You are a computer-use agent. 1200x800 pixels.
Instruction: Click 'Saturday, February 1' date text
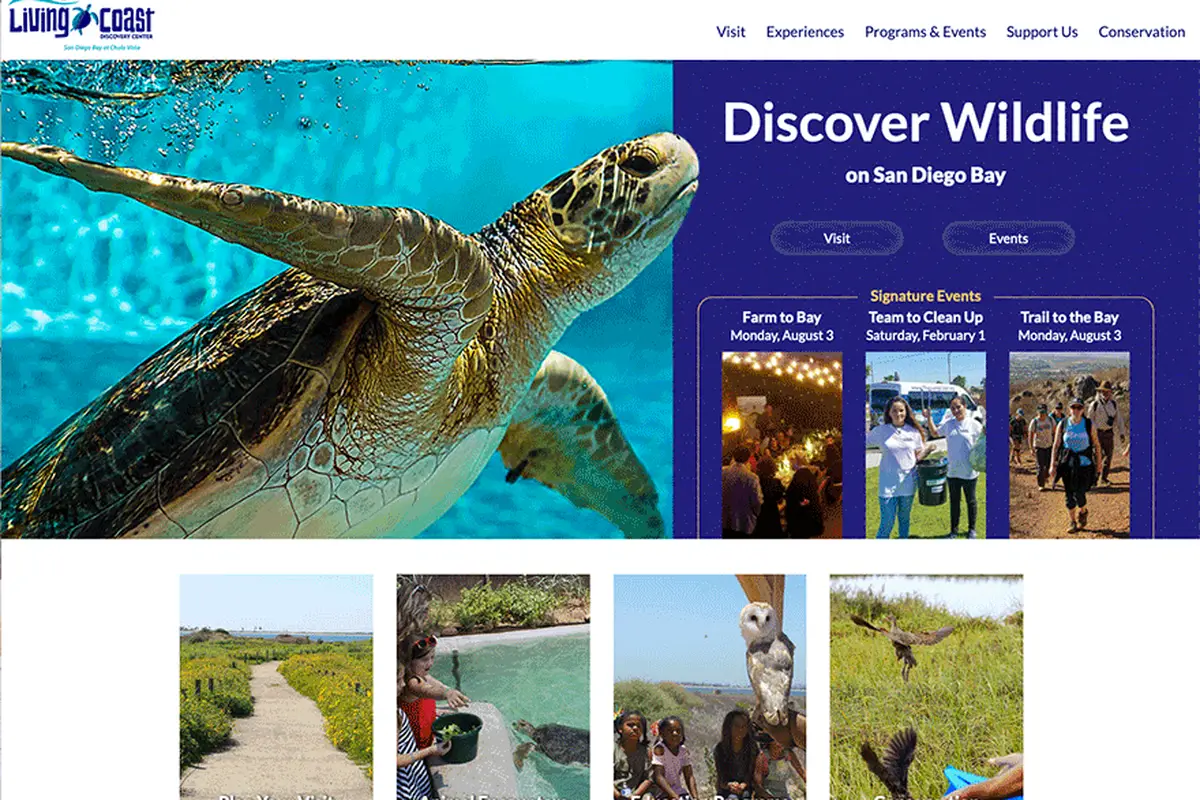click(926, 336)
